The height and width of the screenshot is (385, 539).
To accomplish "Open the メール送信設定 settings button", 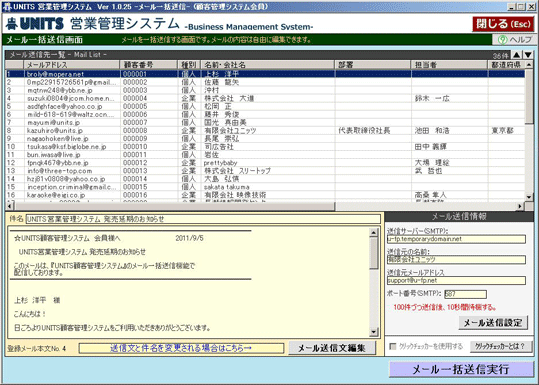I will point(493,322).
